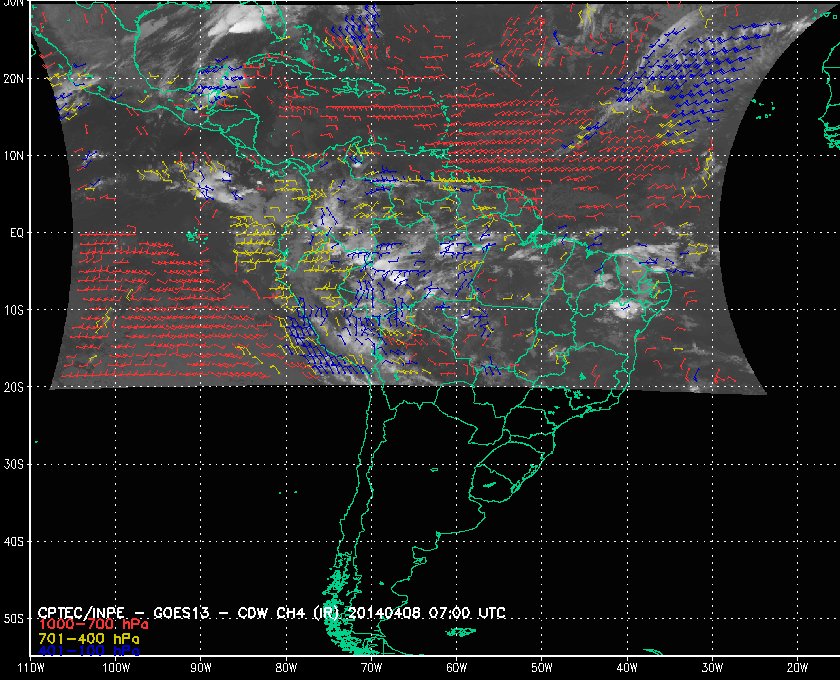Click the '60W' longitude label
Image resolution: width=840 pixels, height=680 pixels.
456,668
